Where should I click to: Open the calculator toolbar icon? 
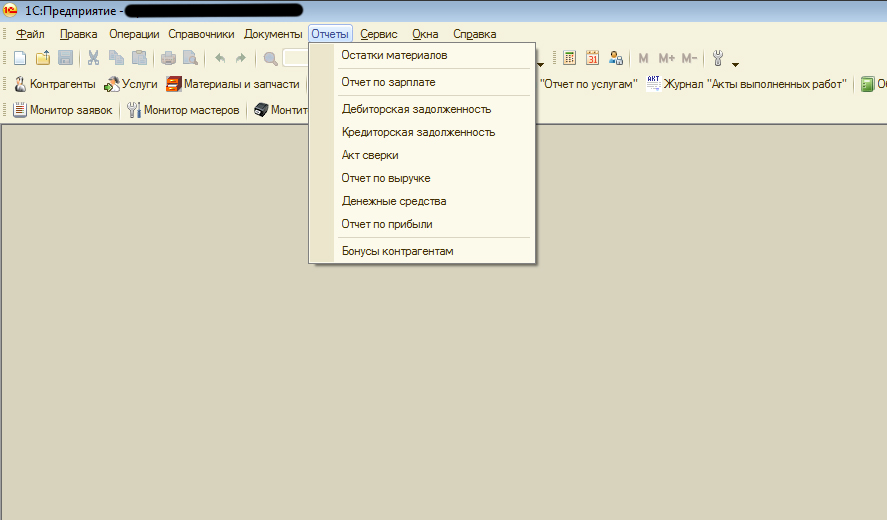point(570,59)
